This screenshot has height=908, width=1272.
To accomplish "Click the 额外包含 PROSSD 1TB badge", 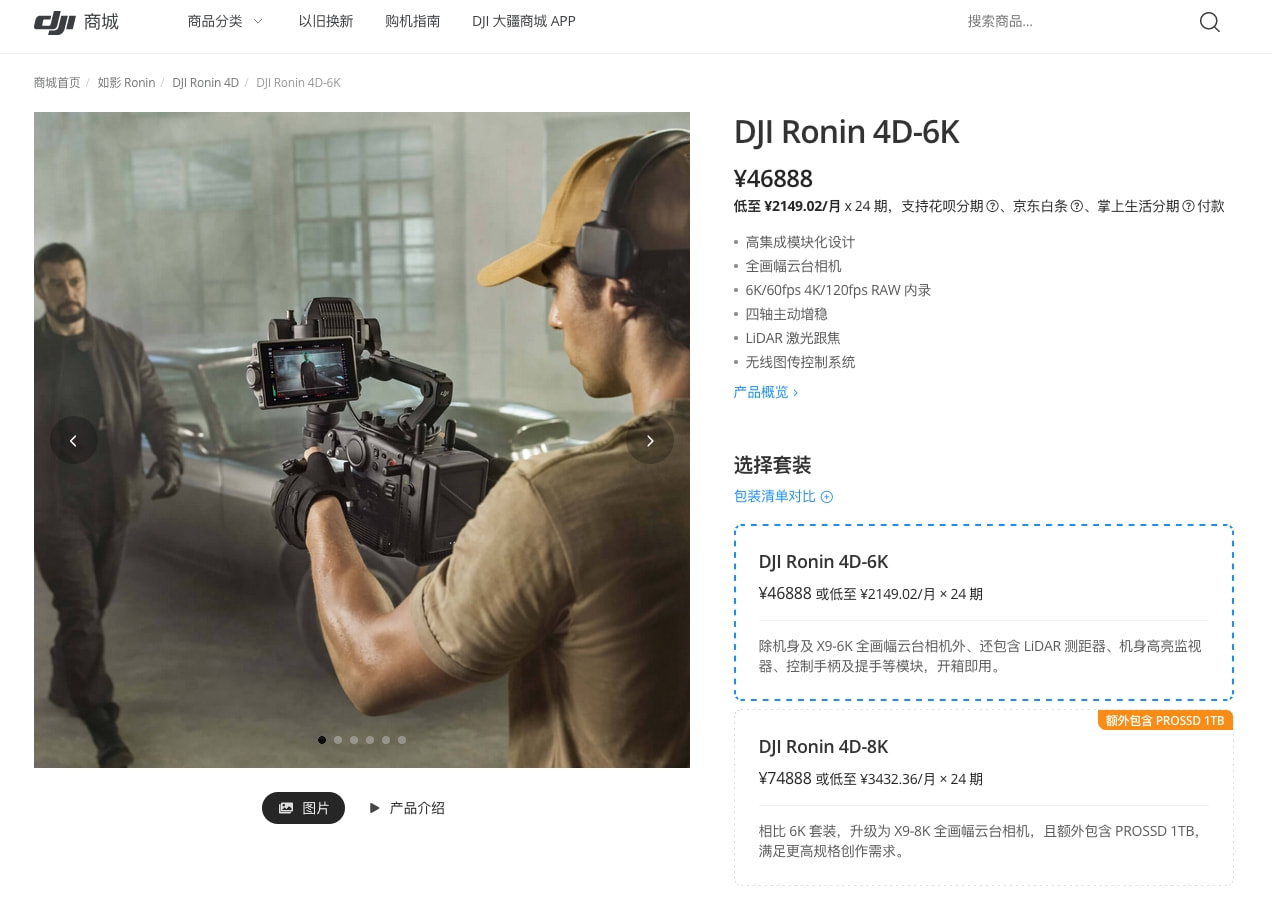I will pos(1165,720).
